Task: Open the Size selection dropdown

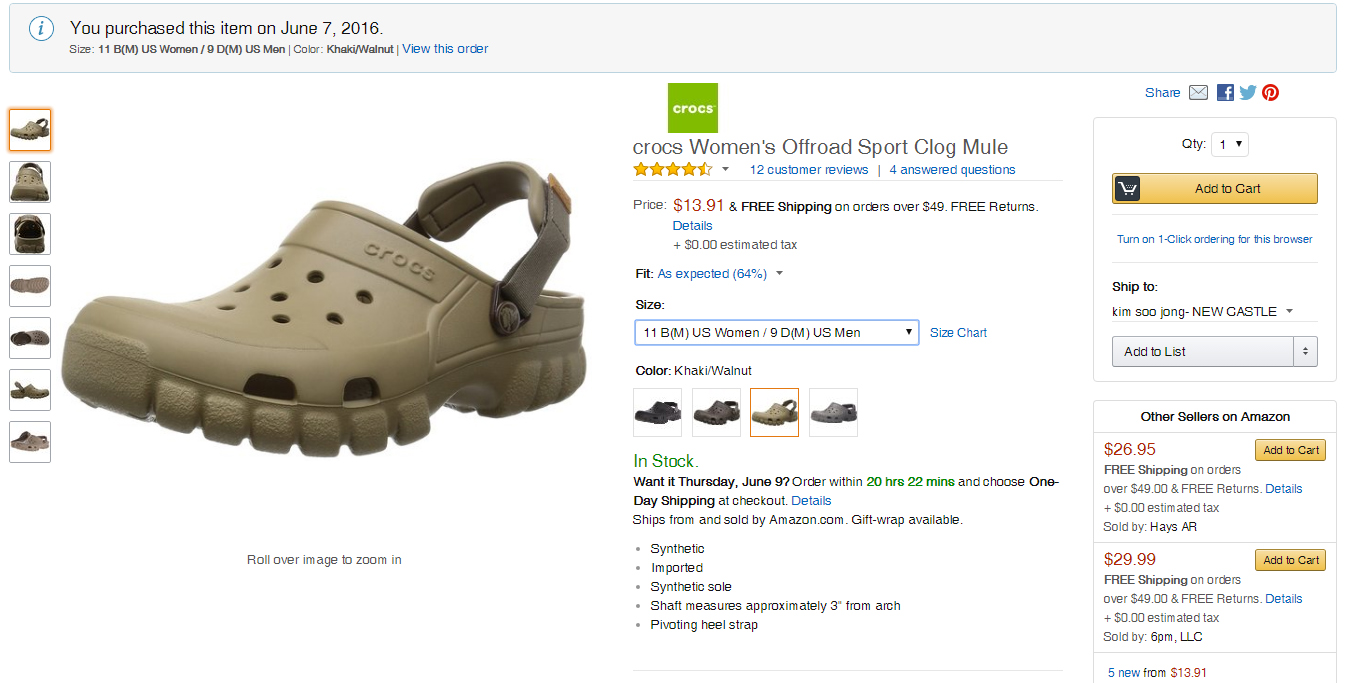Action: click(x=776, y=332)
